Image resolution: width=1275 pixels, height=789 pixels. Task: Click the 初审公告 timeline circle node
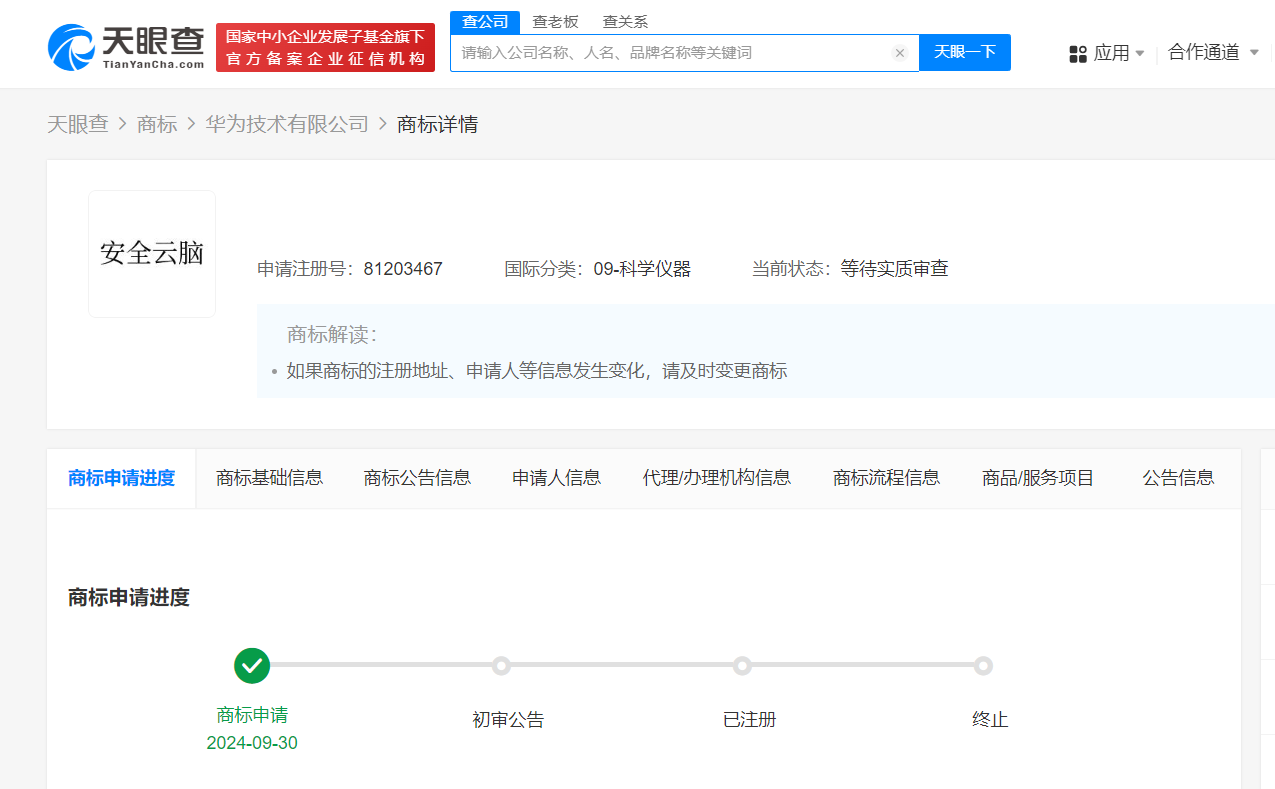[501, 665]
